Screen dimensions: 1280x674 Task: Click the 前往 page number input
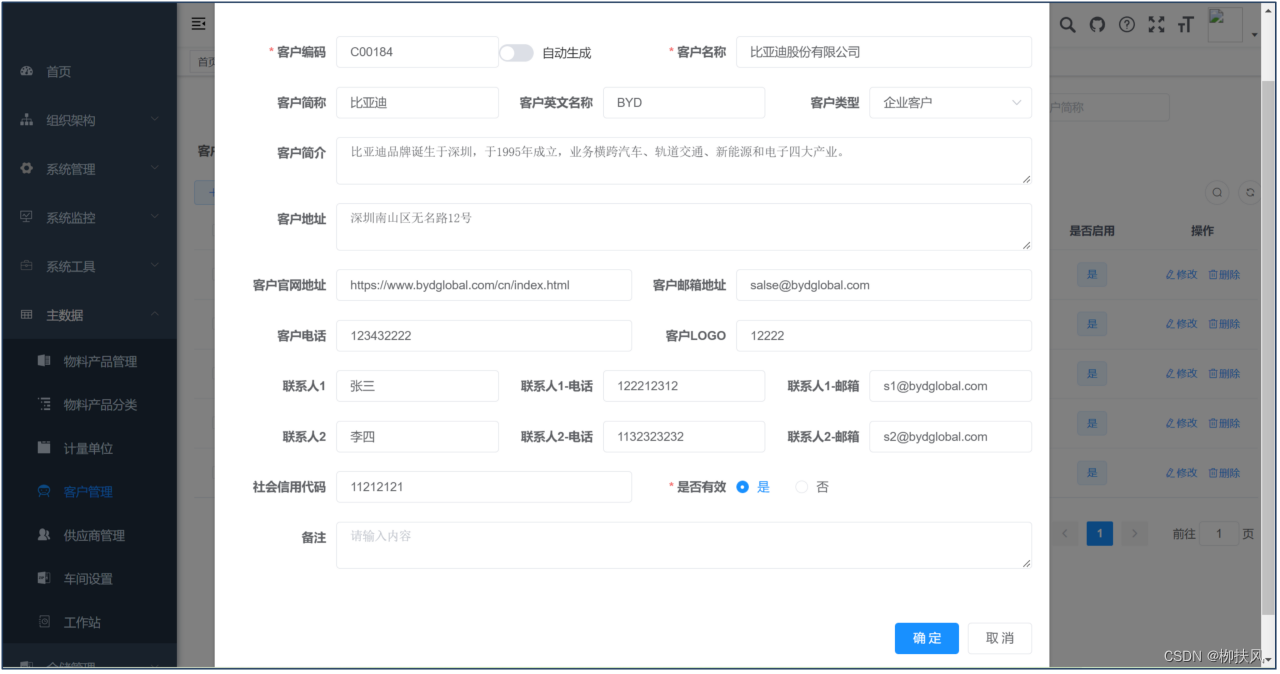(1219, 534)
